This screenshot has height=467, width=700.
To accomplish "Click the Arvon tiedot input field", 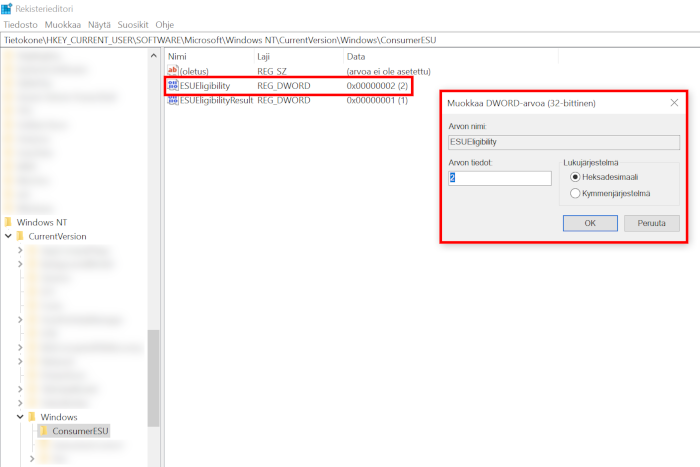I will 500,178.
